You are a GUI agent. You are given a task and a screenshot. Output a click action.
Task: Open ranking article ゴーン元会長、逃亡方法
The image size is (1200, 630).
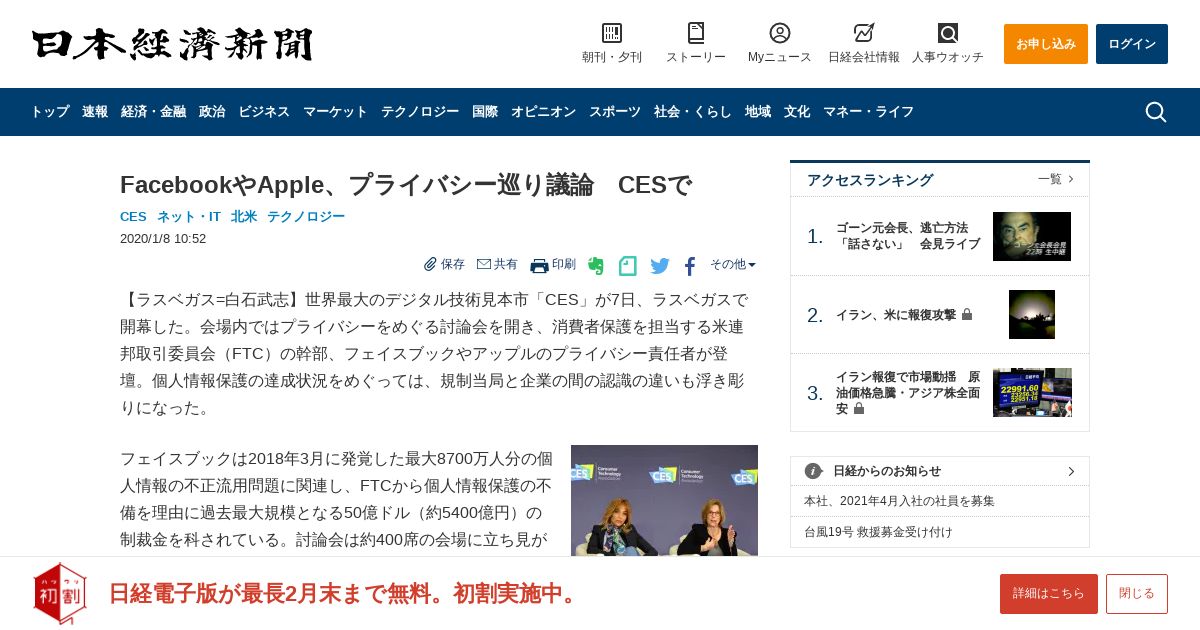908,236
